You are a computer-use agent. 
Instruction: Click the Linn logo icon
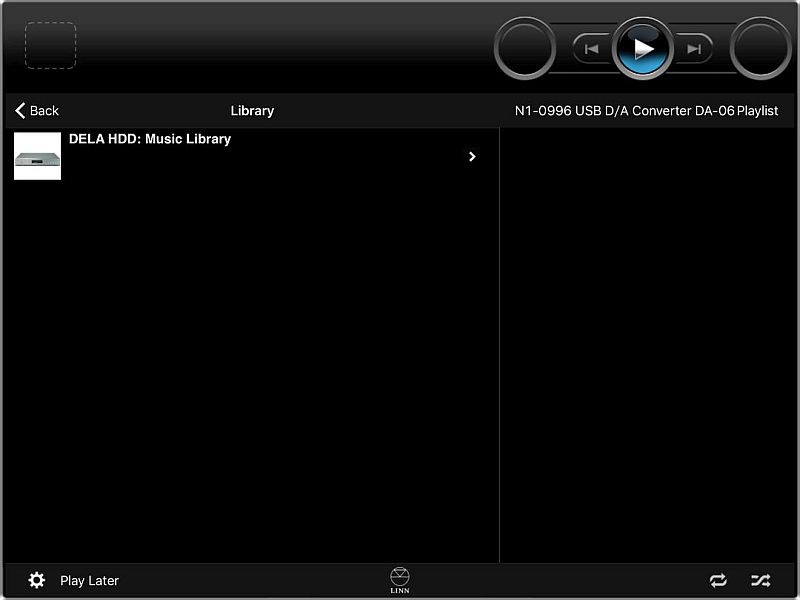[x=399, y=580]
